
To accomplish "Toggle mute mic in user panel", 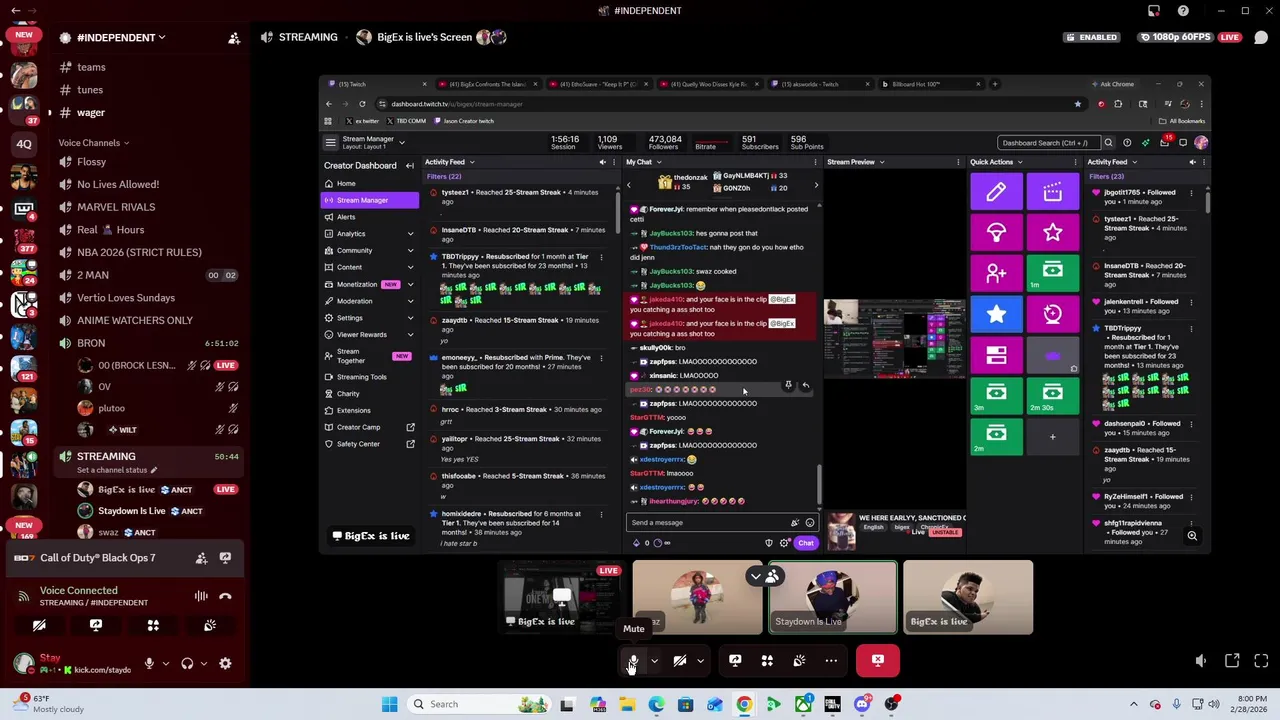I will (x=149, y=663).
